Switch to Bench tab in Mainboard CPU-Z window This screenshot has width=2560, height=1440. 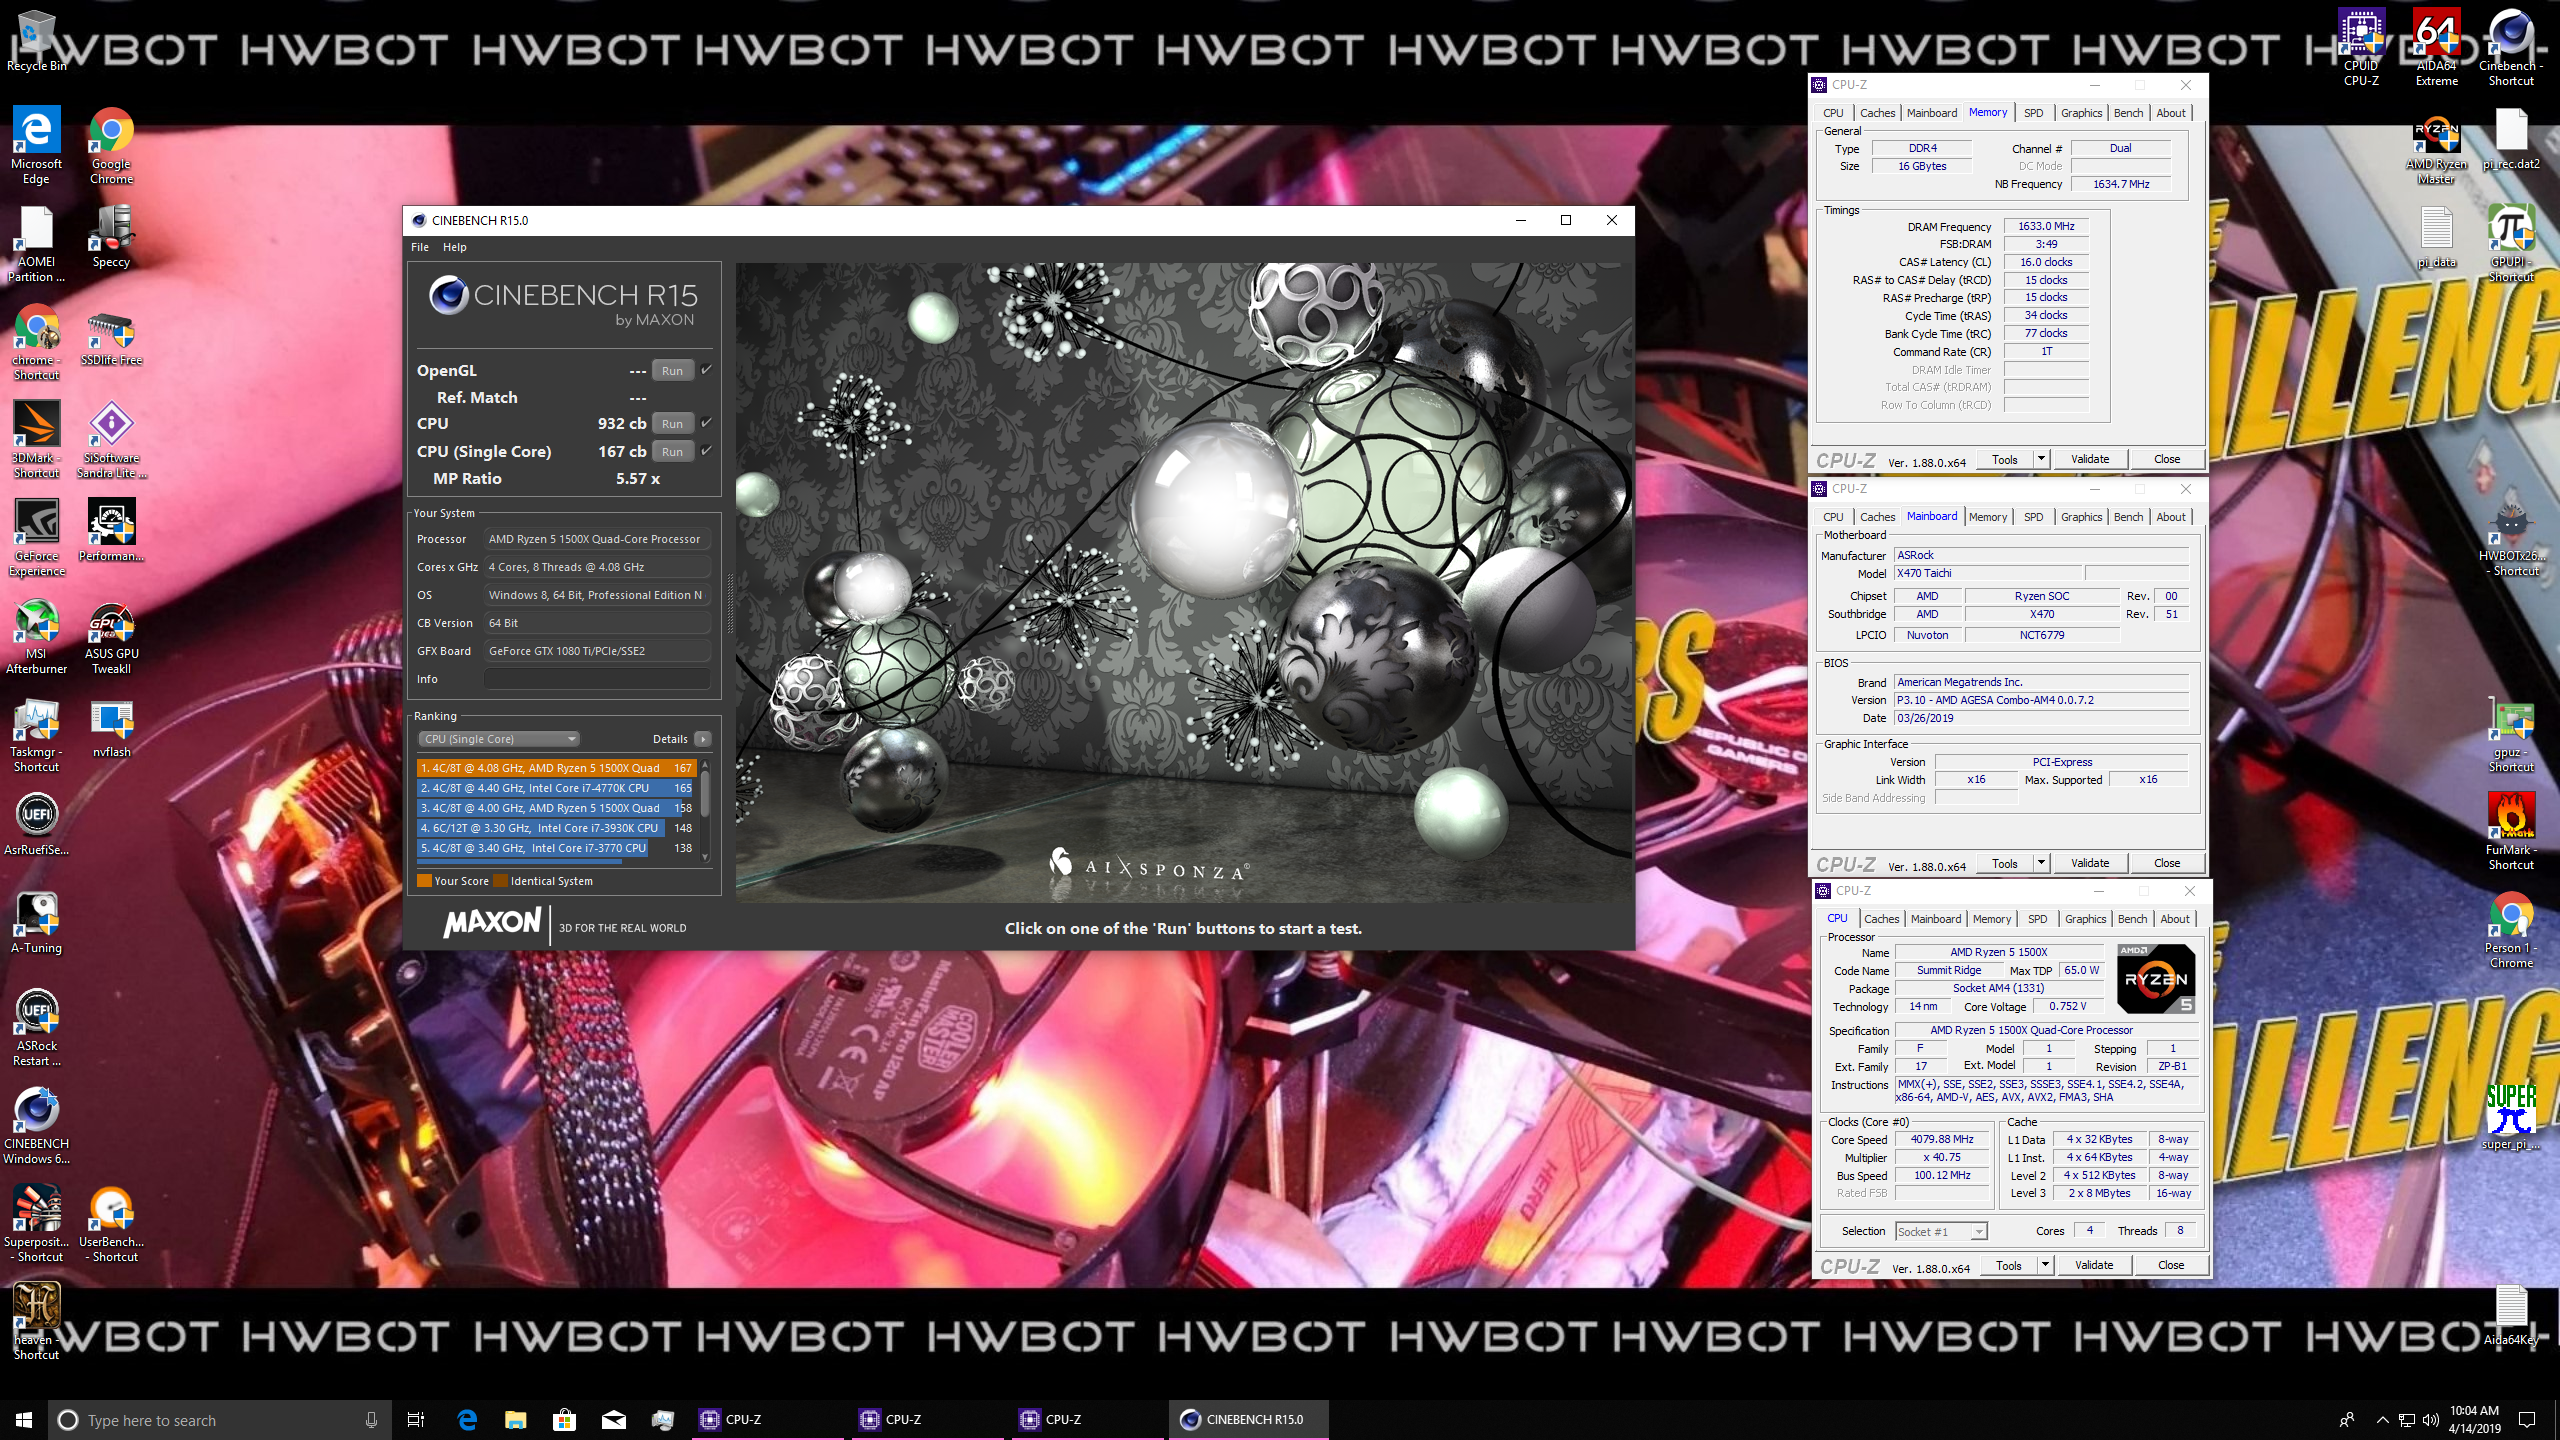tap(2128, 517)
